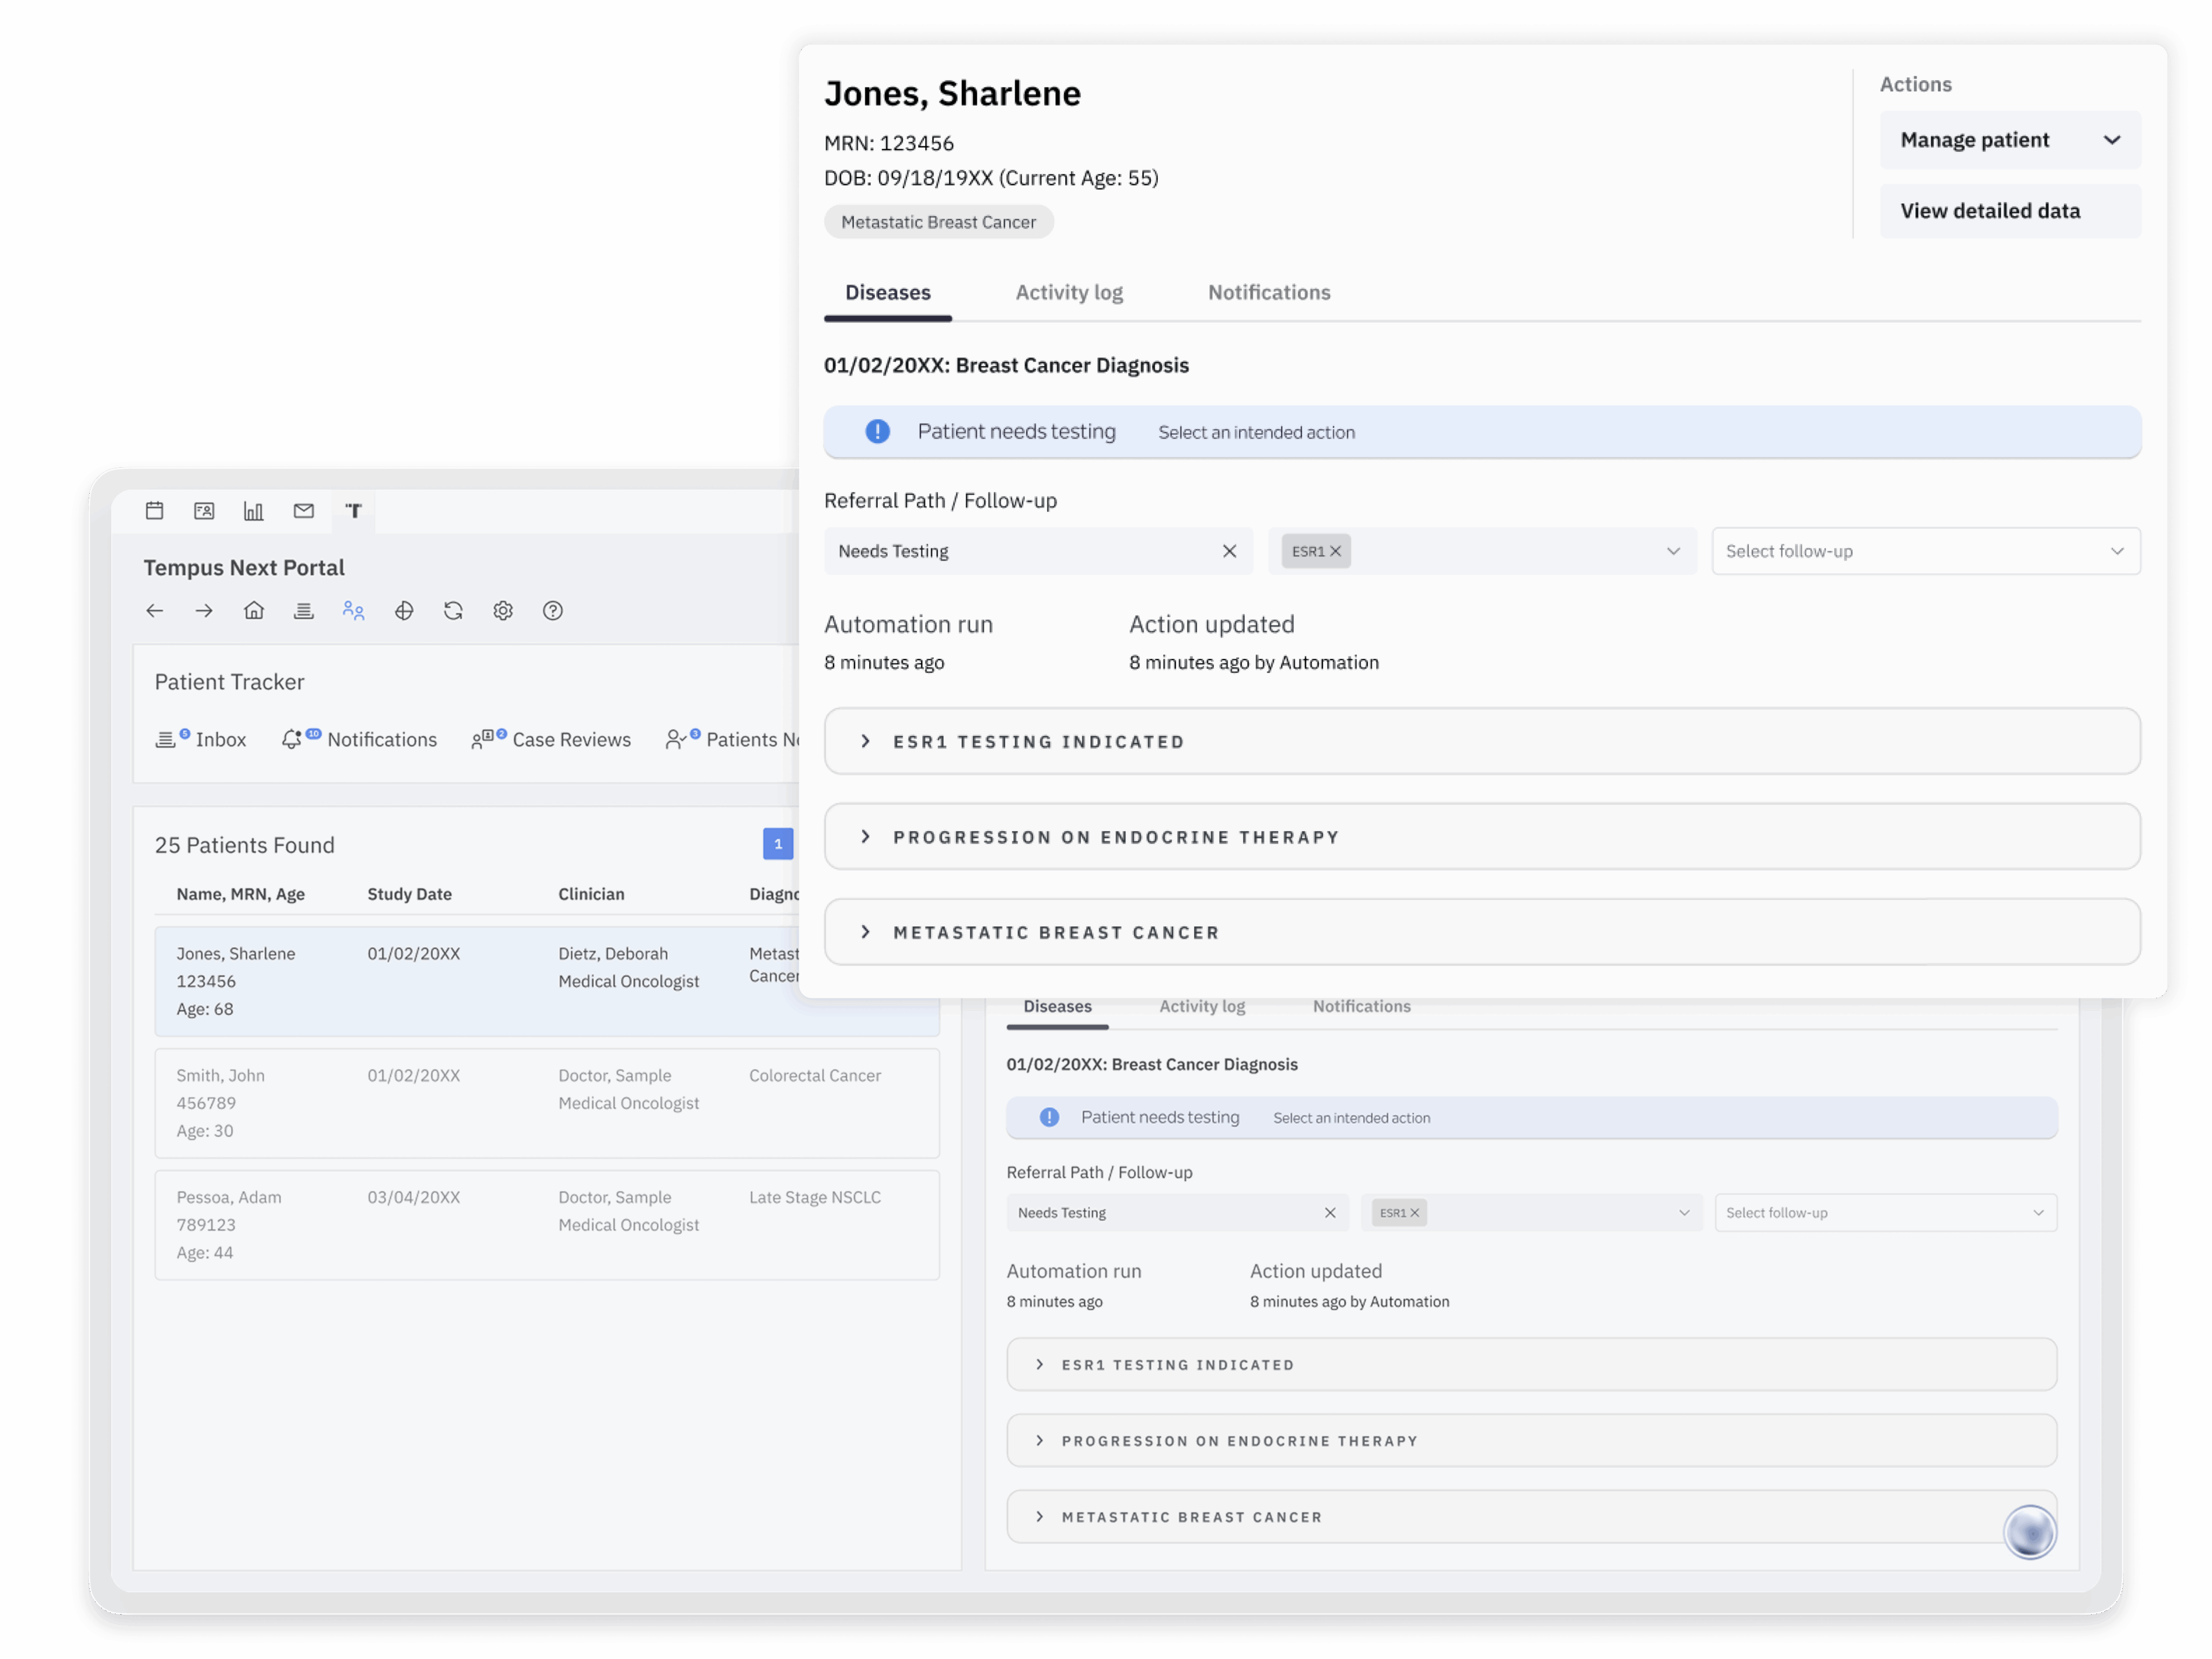
Task: Click the home icon in portal toolbar
Action: [x=254, y=611]
